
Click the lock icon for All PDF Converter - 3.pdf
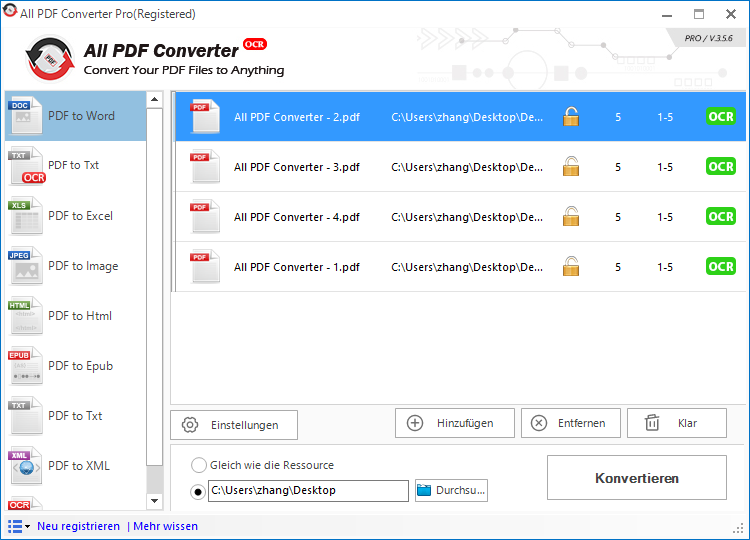pos(571,166)
